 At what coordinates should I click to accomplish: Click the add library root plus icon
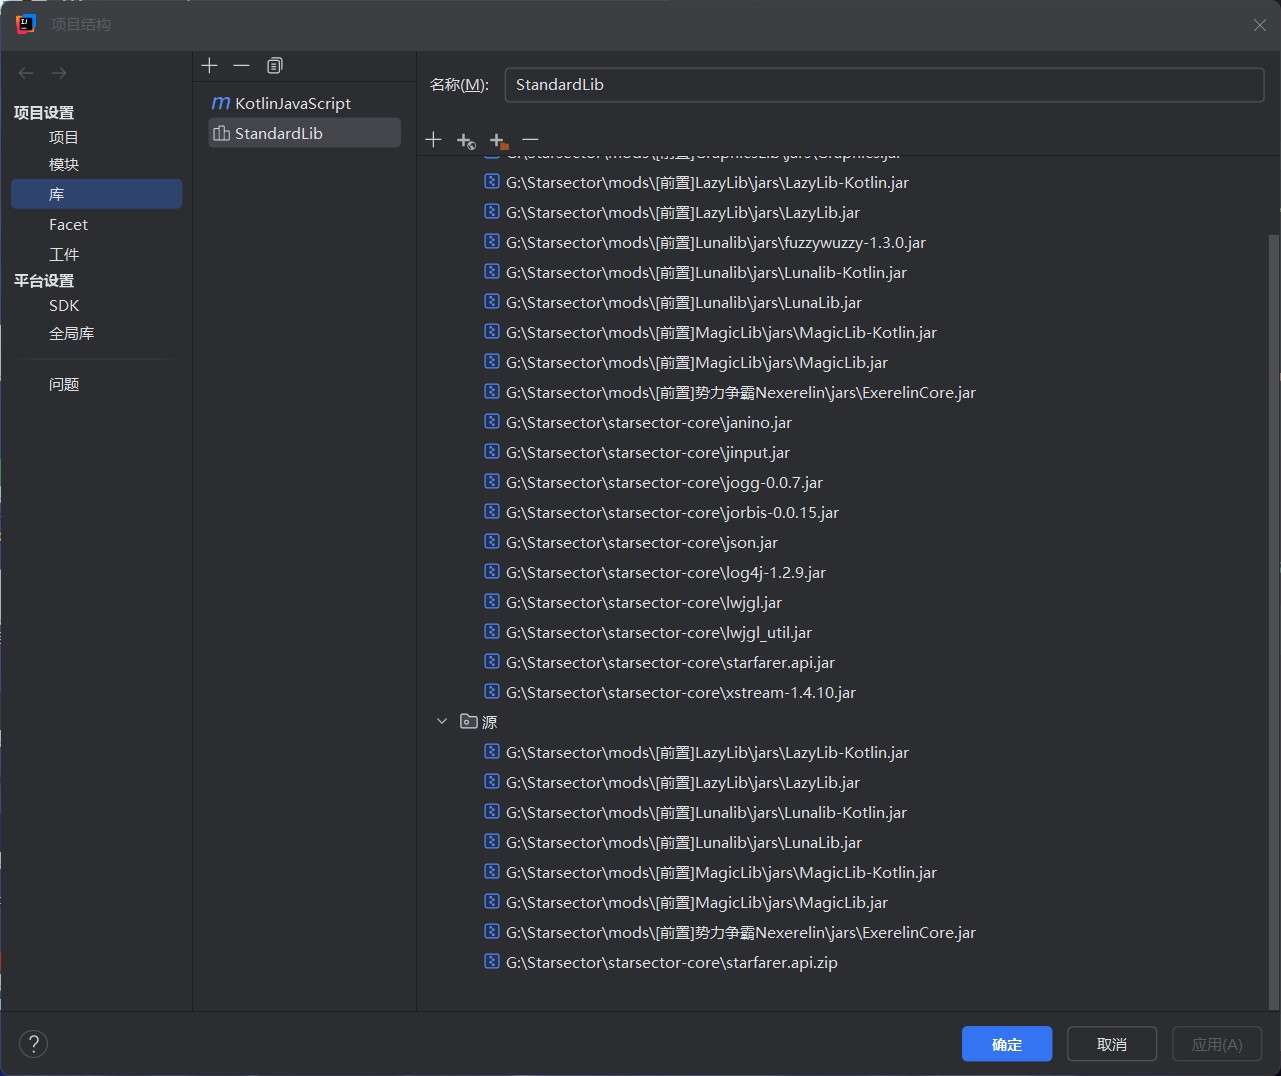tap(433, 140)
